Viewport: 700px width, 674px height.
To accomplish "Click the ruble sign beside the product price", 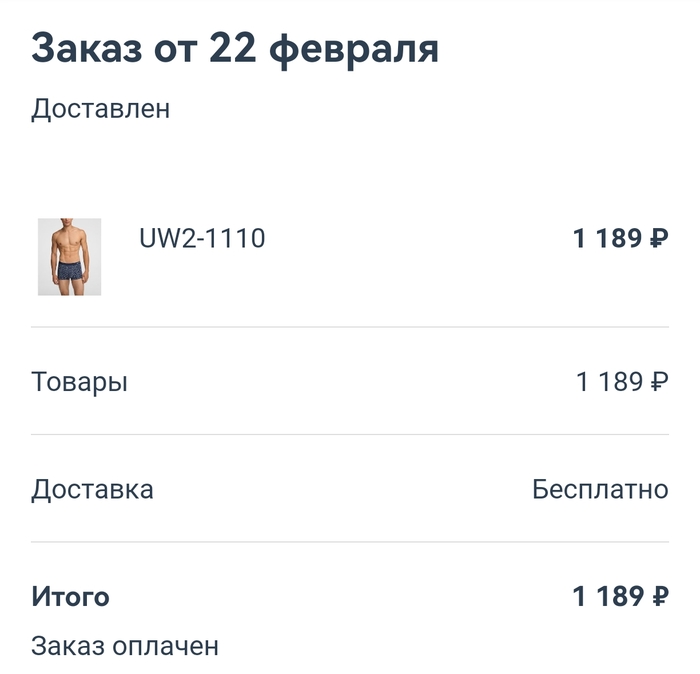I will point(659,238).
